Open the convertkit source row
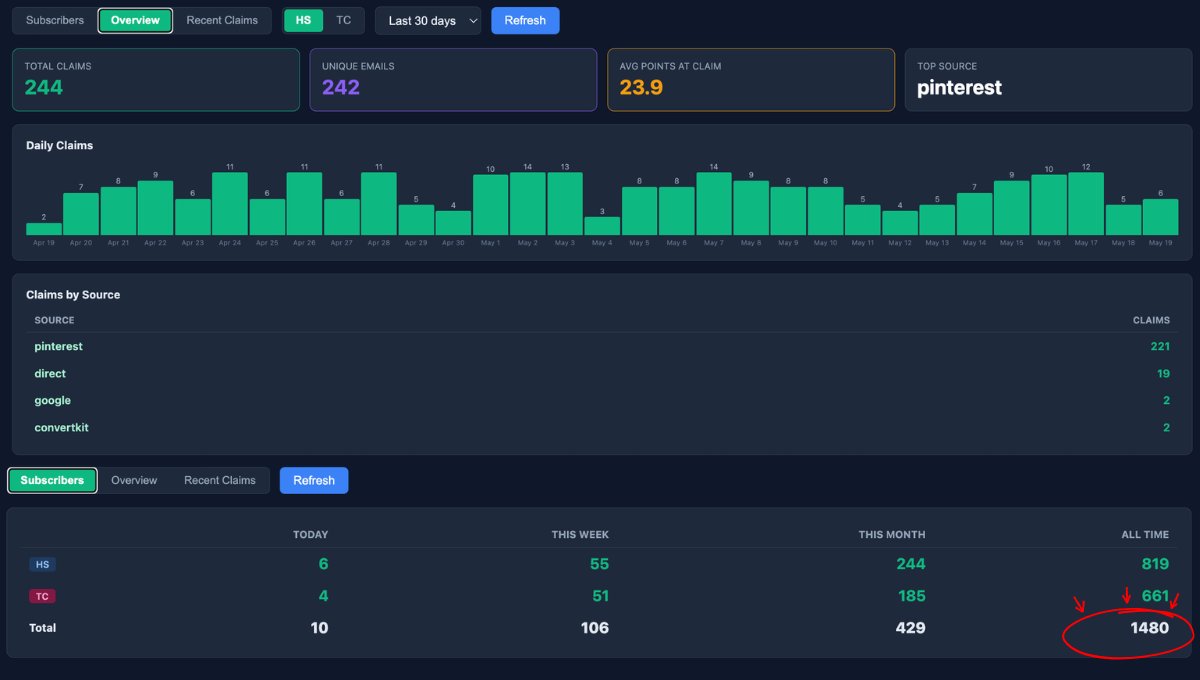 (x=602, y=427)
